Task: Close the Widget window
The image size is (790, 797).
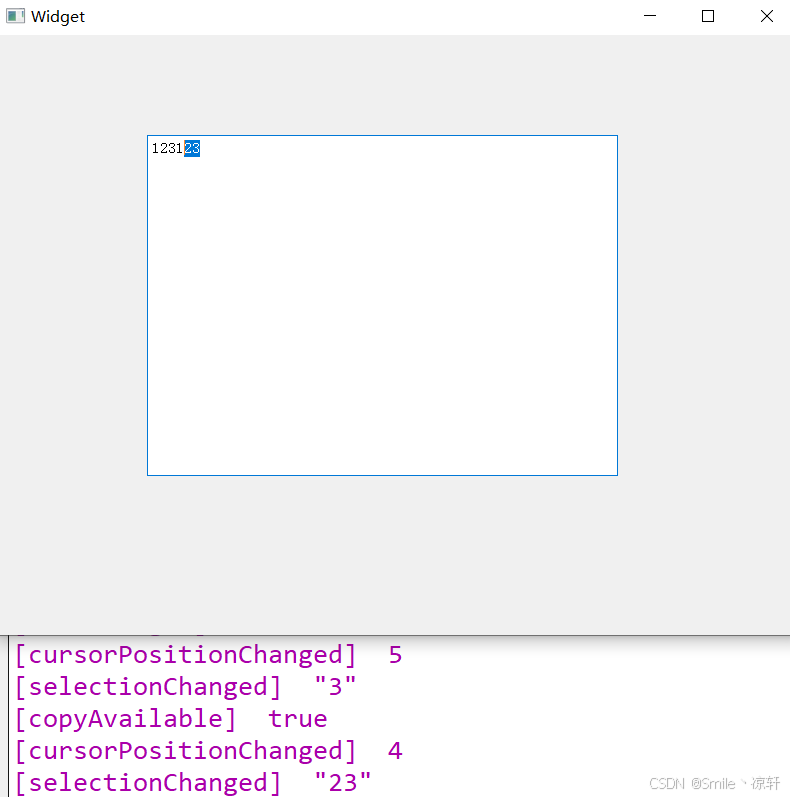Action: (767, 16)
